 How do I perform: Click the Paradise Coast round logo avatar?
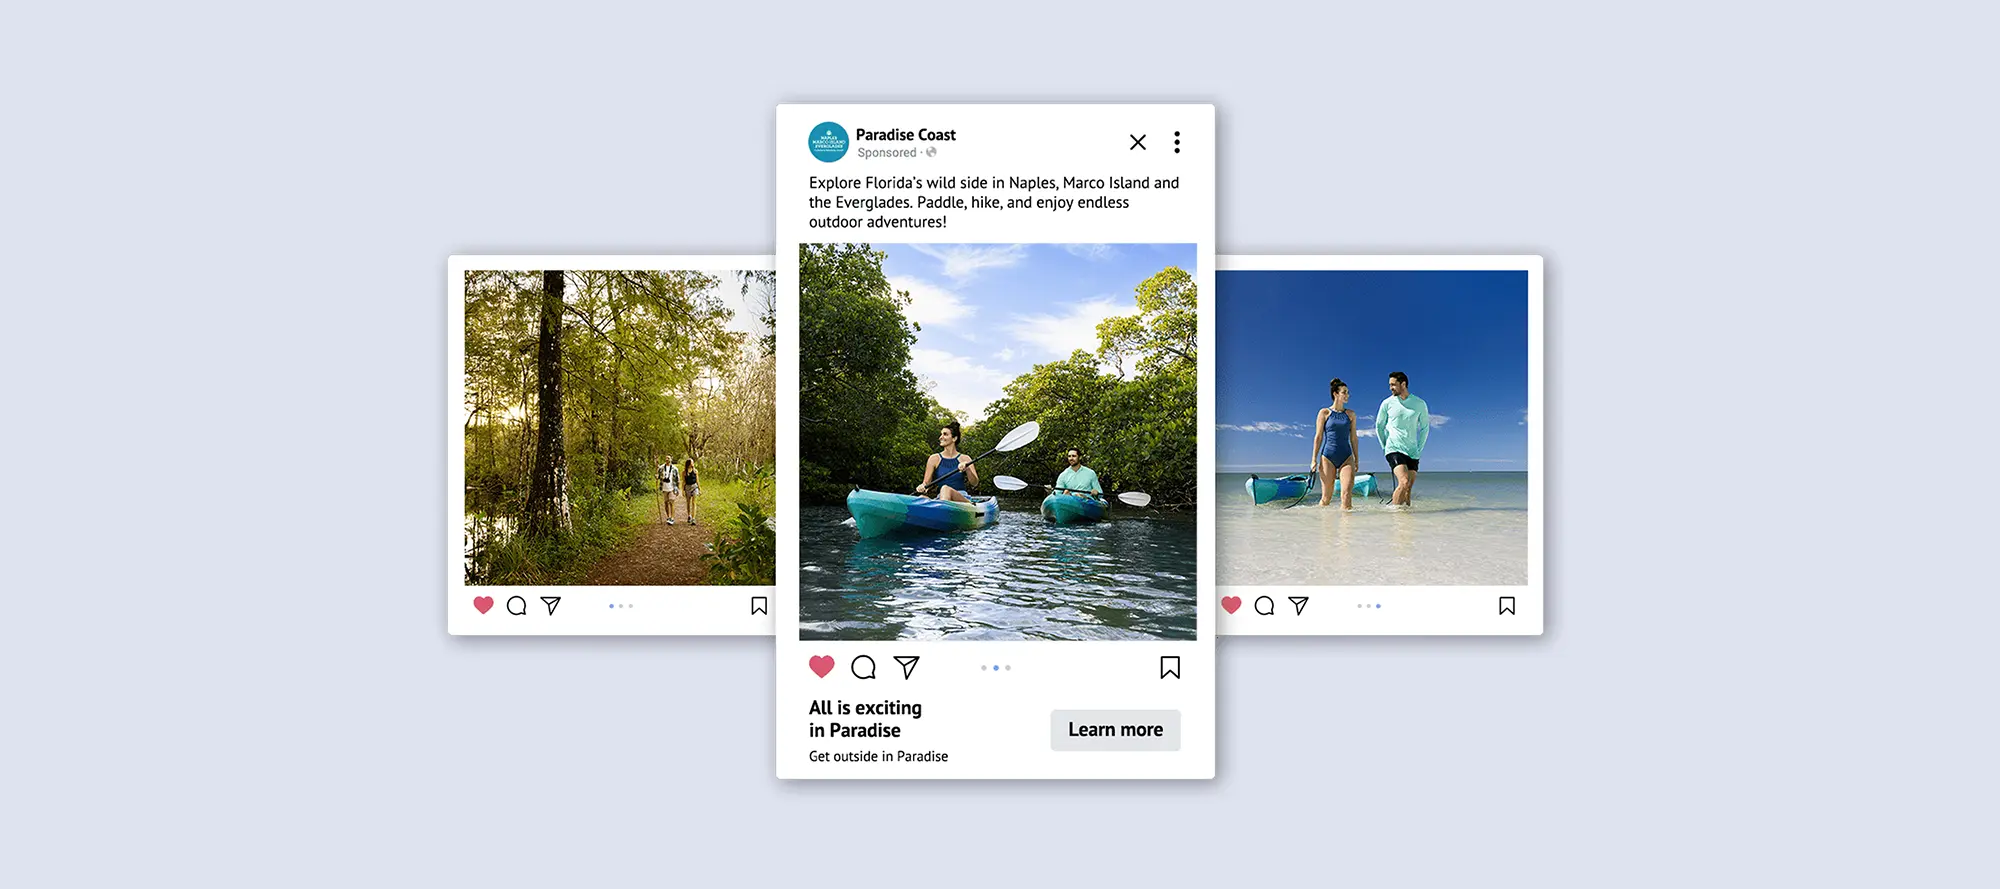point(828,142)
